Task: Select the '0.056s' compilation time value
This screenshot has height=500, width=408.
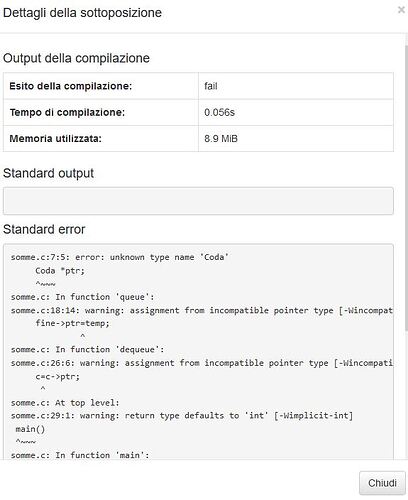Action: coord(220,112)
